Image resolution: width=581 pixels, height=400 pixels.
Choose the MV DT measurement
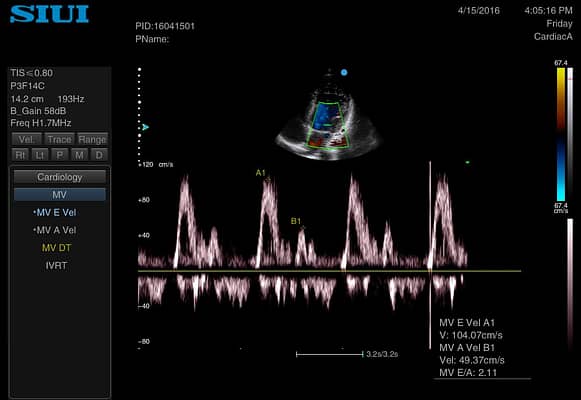click(56, 248)
